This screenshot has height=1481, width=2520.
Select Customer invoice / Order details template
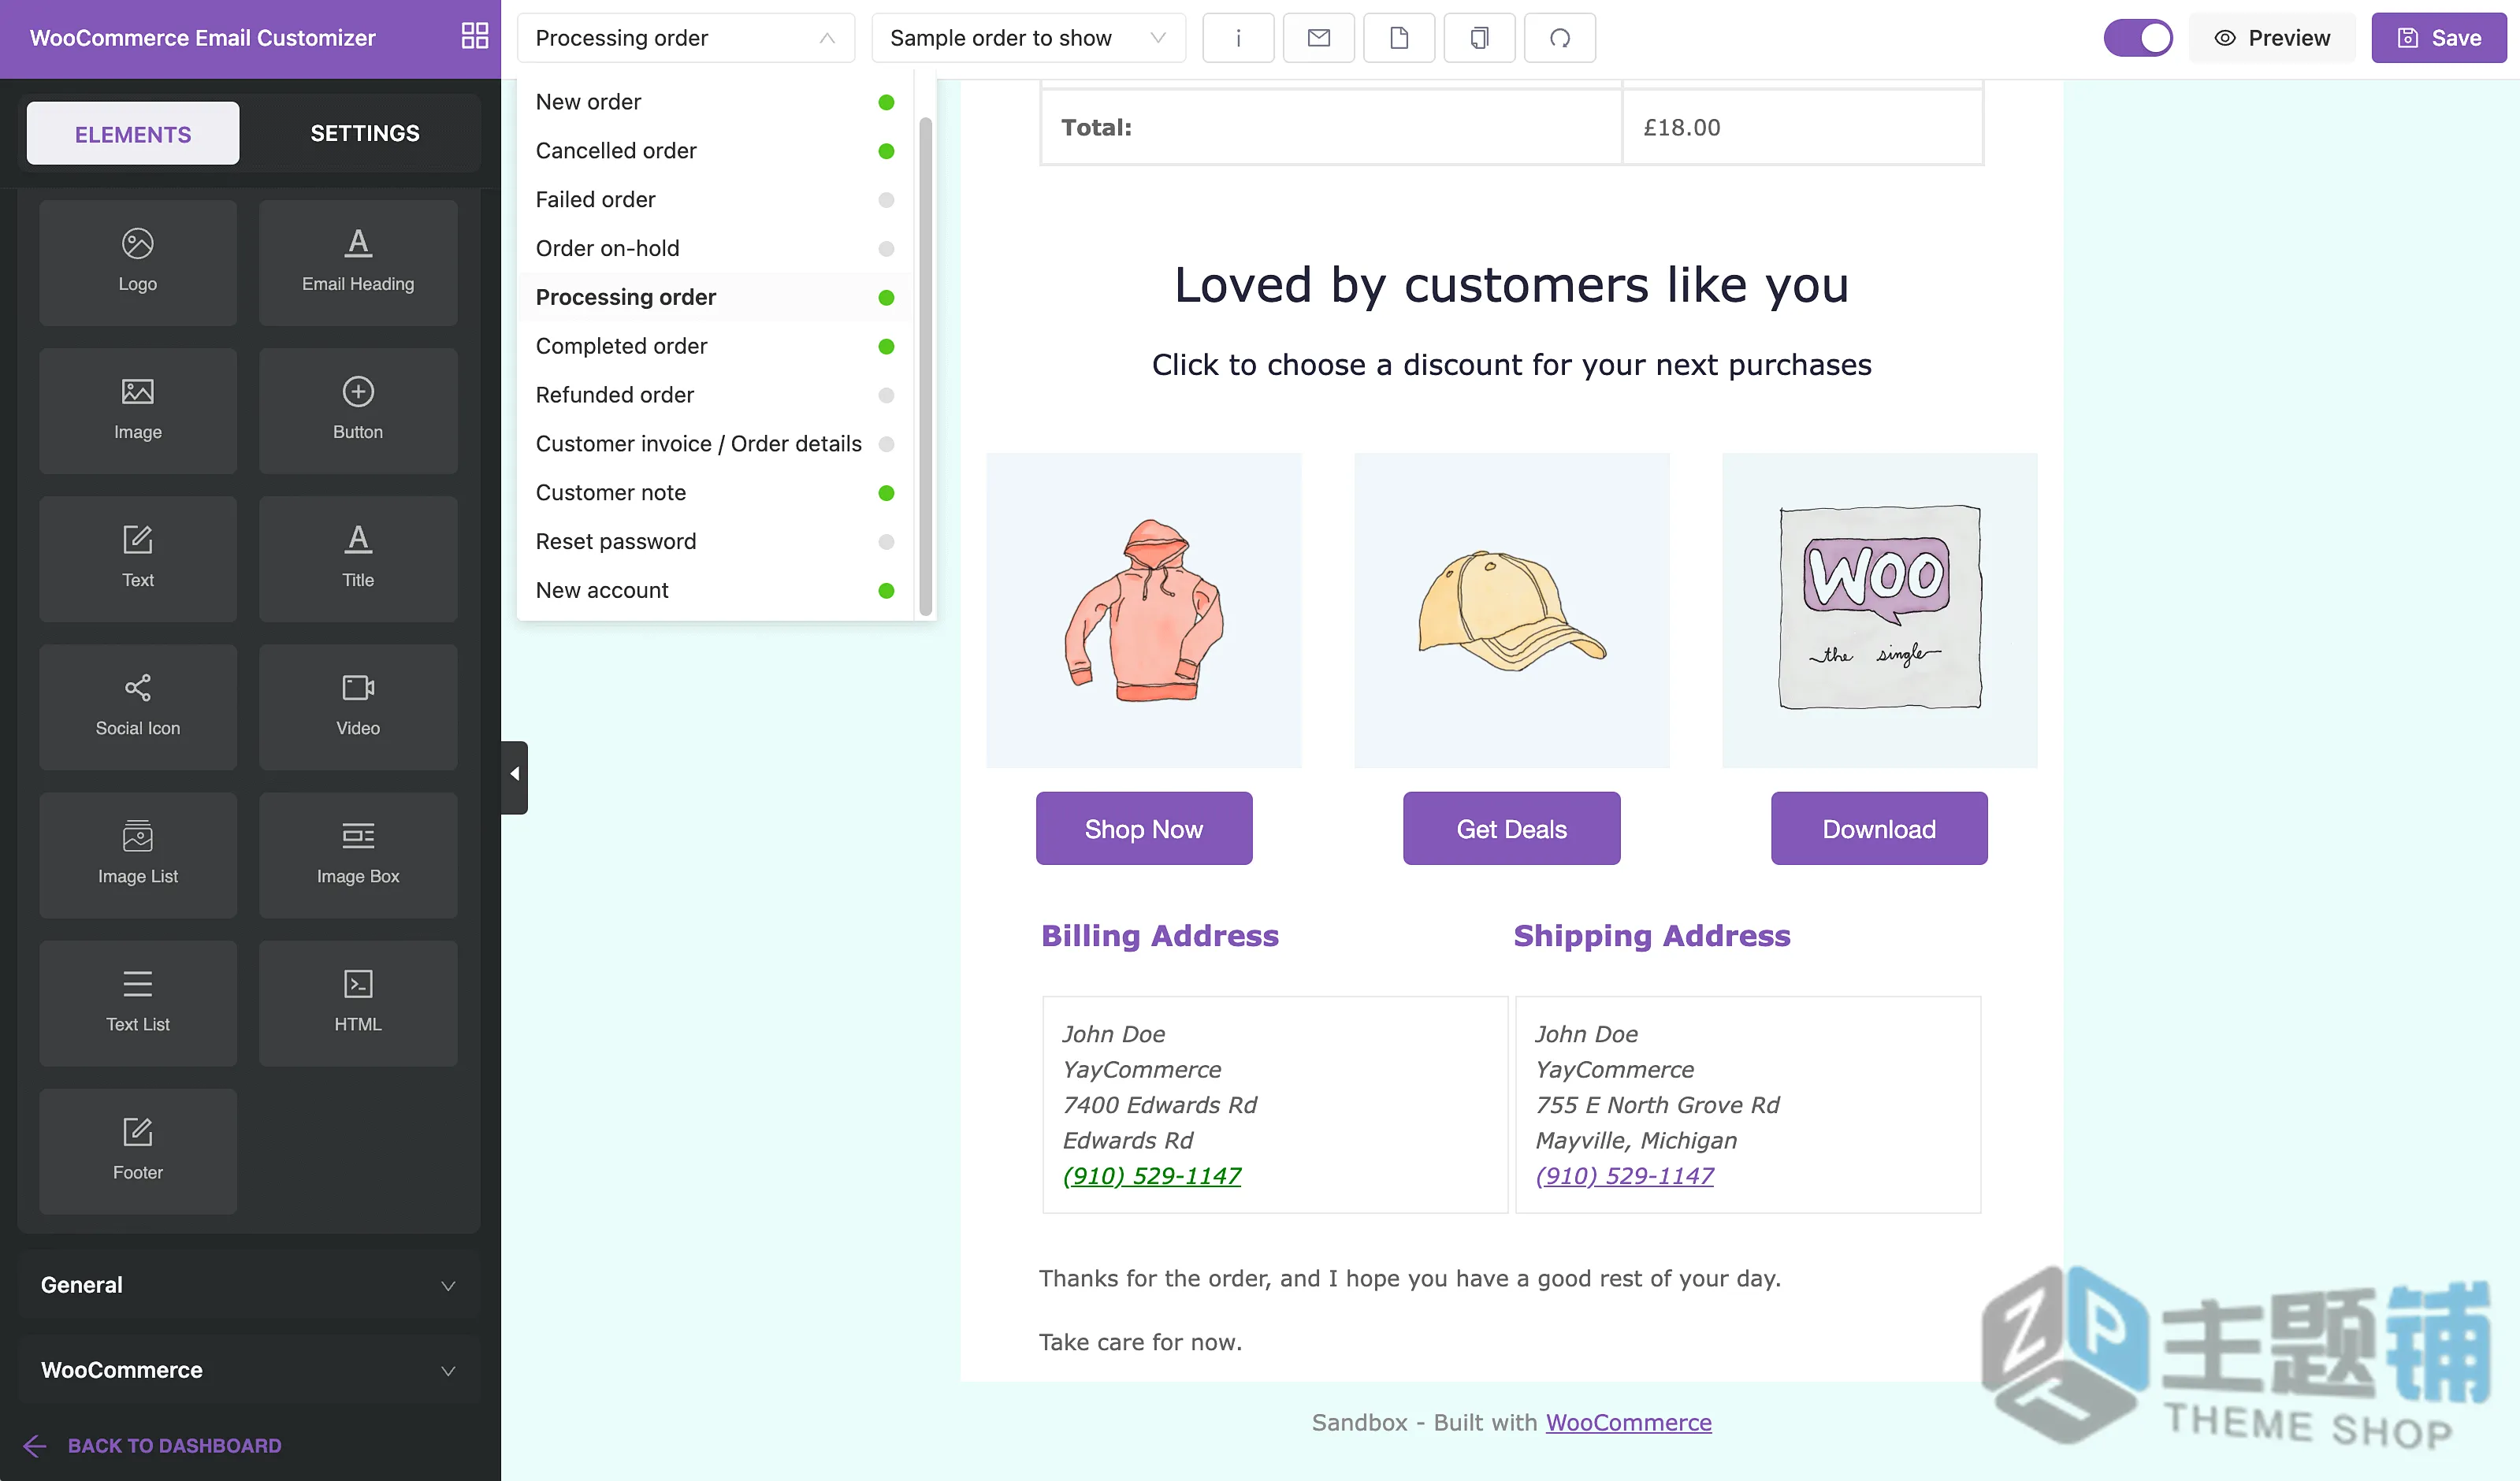(714, 444)
